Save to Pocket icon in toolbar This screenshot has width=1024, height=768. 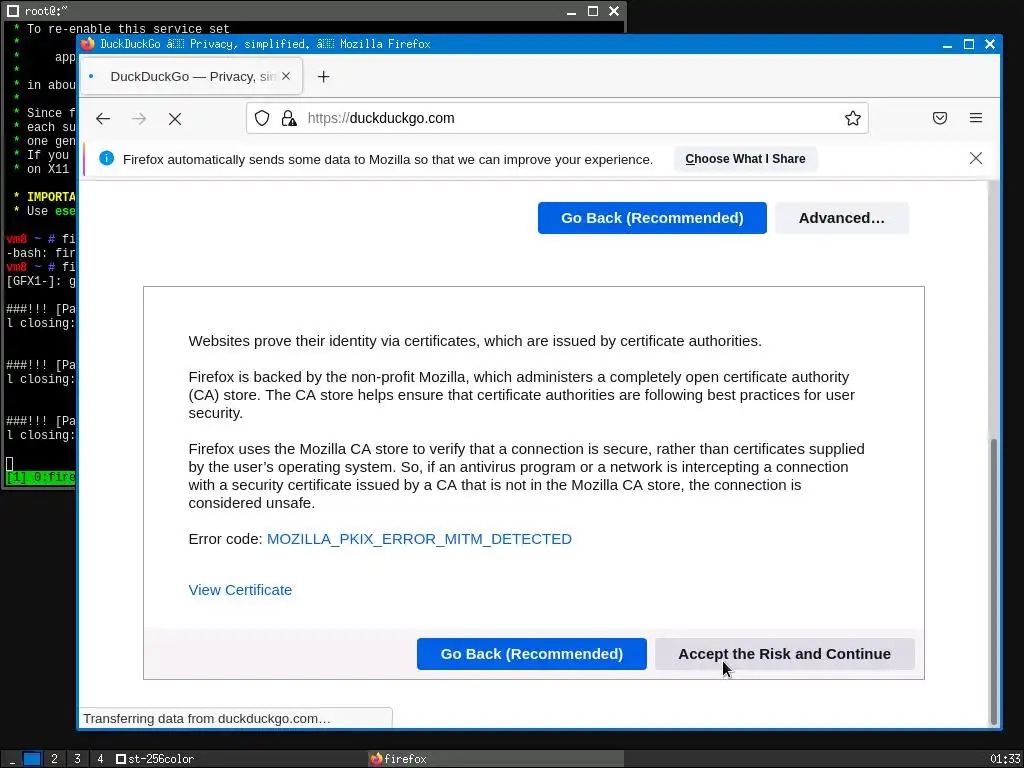(x=940, y=118)
